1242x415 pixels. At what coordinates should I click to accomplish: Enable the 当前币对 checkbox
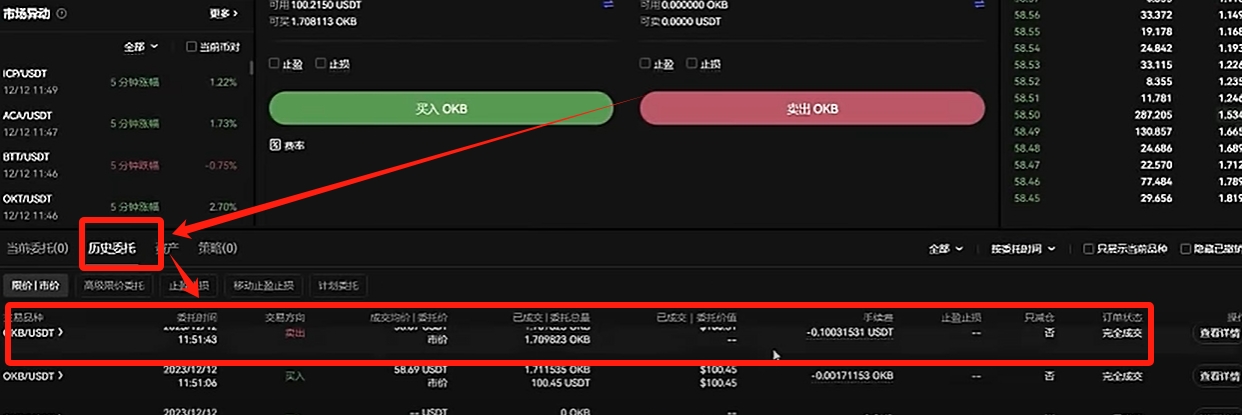(x=192, y=47)
